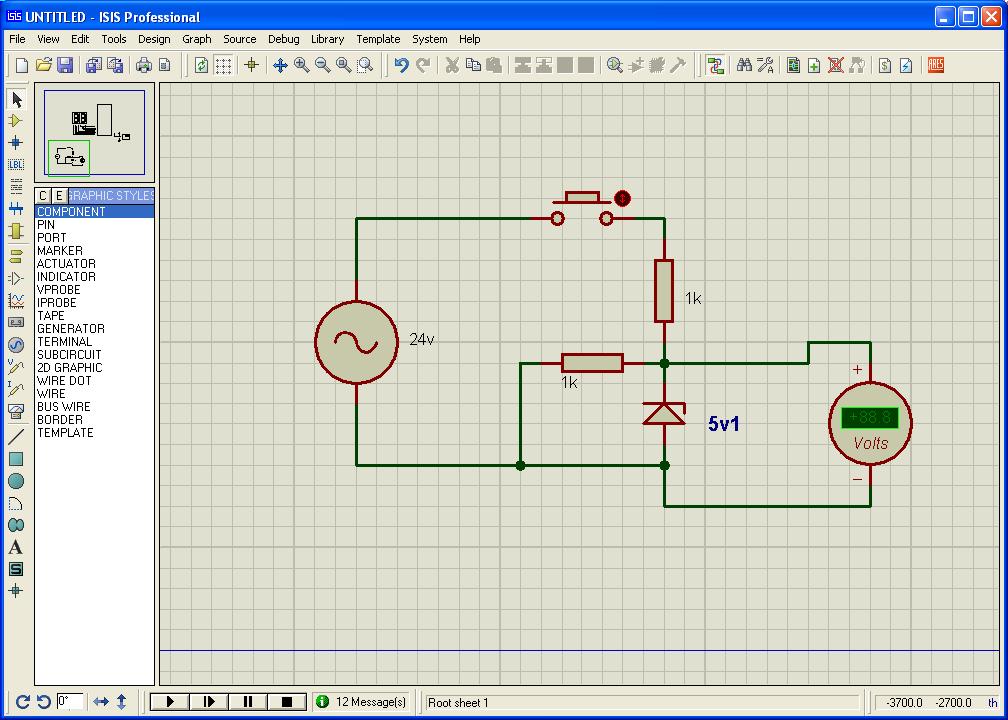Click the Print icon in the toolbar
The image size is (1008, 720).
pos(144,65)
